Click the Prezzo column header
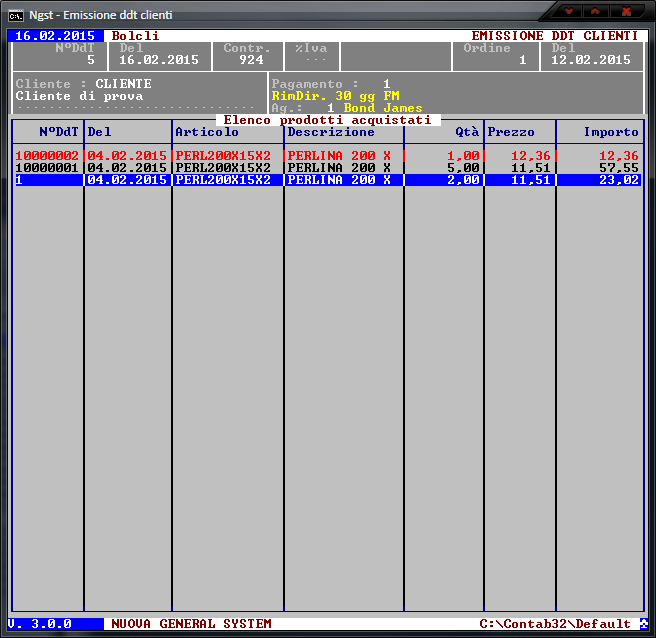Screen dimensions: 656x638 tap(511, 132)
